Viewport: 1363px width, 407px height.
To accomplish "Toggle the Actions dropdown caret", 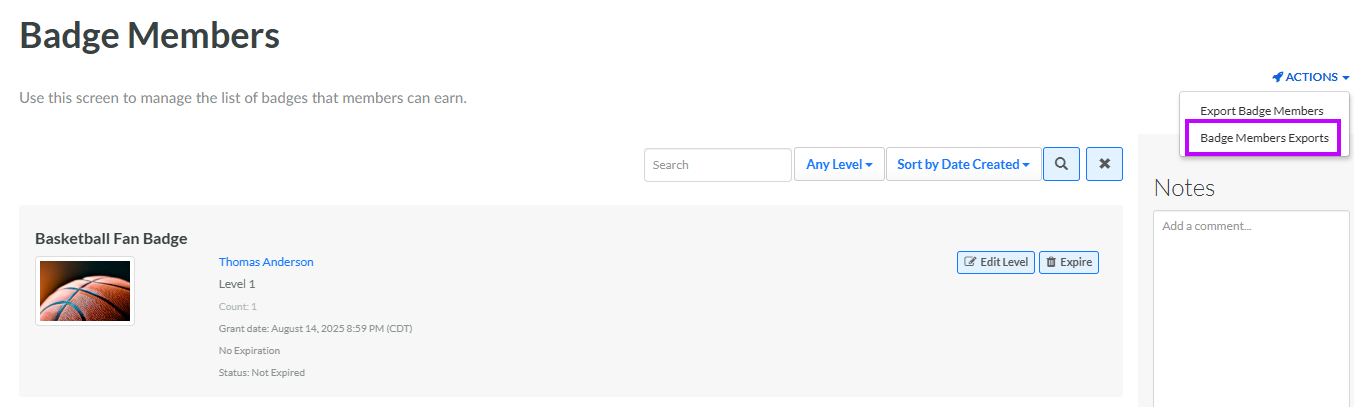I will coord(1346,78).
